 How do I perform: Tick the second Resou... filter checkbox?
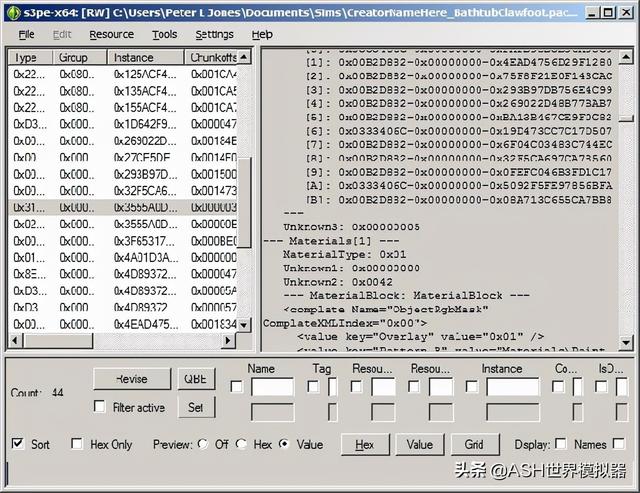(x=414, y=386)
